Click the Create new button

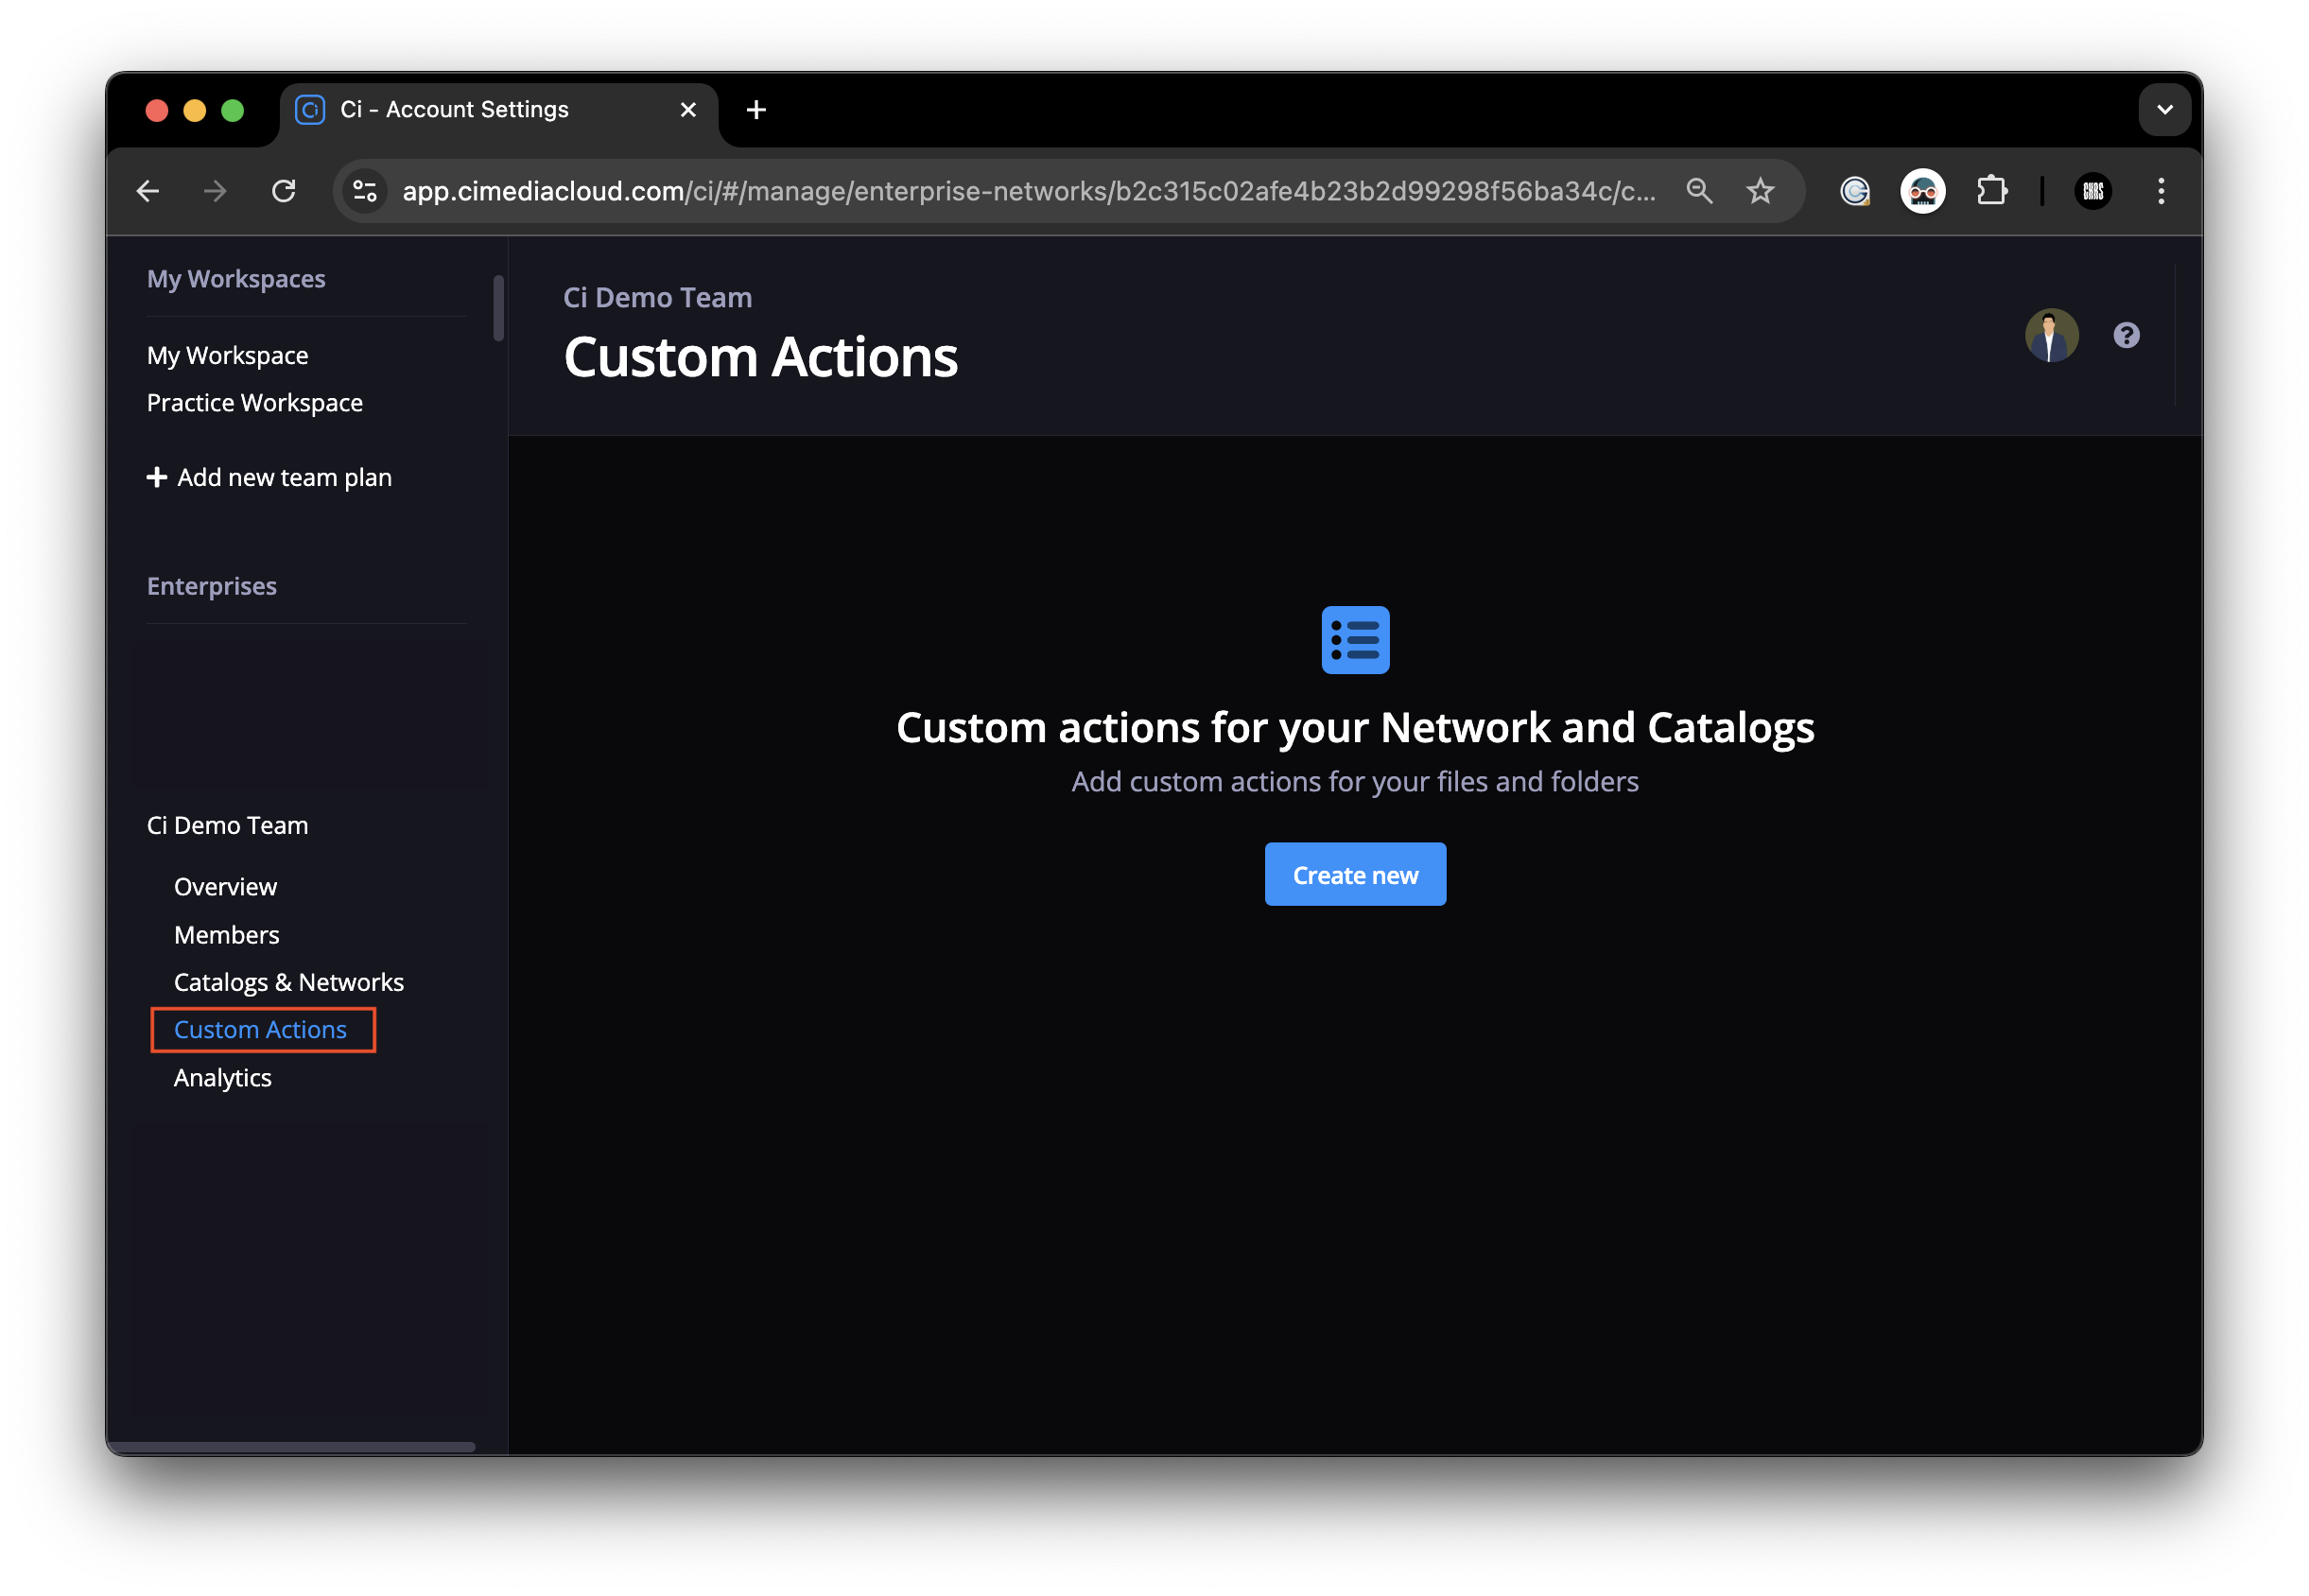click(1355, 875)
